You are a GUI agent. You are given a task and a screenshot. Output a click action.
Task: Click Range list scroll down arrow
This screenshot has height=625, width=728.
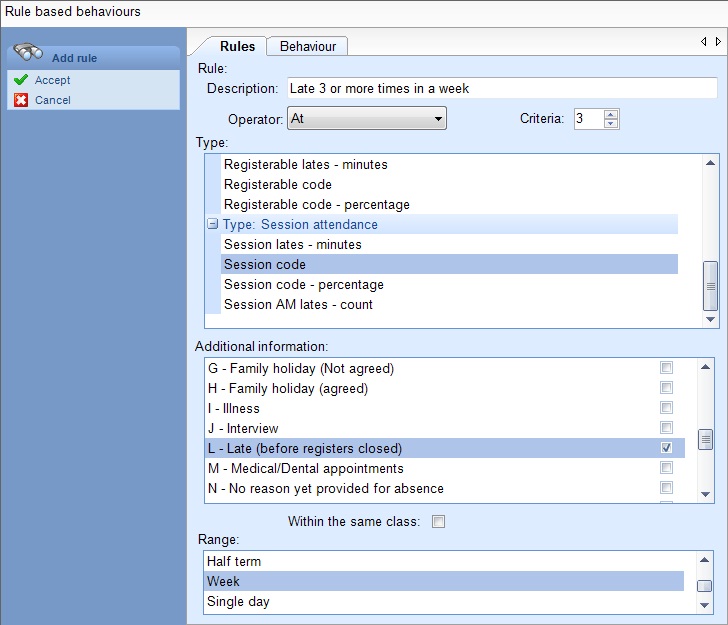[705, 605]
